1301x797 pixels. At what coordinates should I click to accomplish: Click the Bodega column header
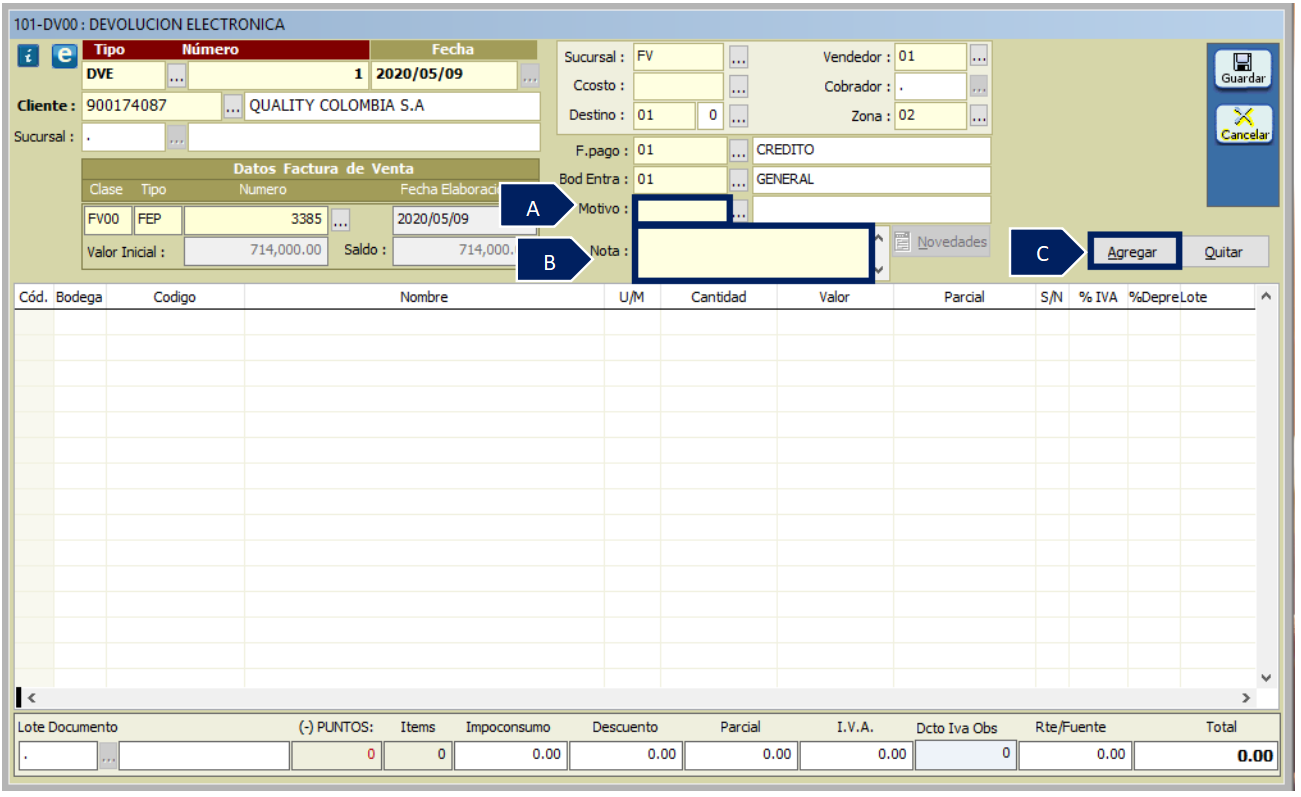[x=79, y=297]
